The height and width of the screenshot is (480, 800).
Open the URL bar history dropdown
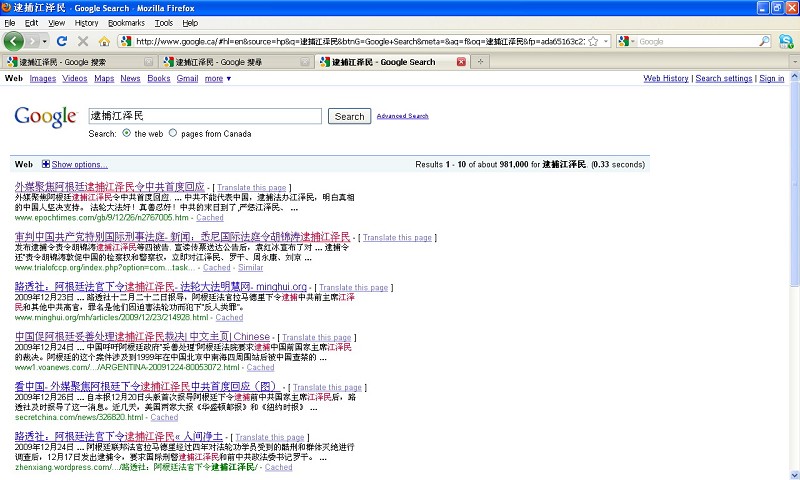(x=606, y=41)
